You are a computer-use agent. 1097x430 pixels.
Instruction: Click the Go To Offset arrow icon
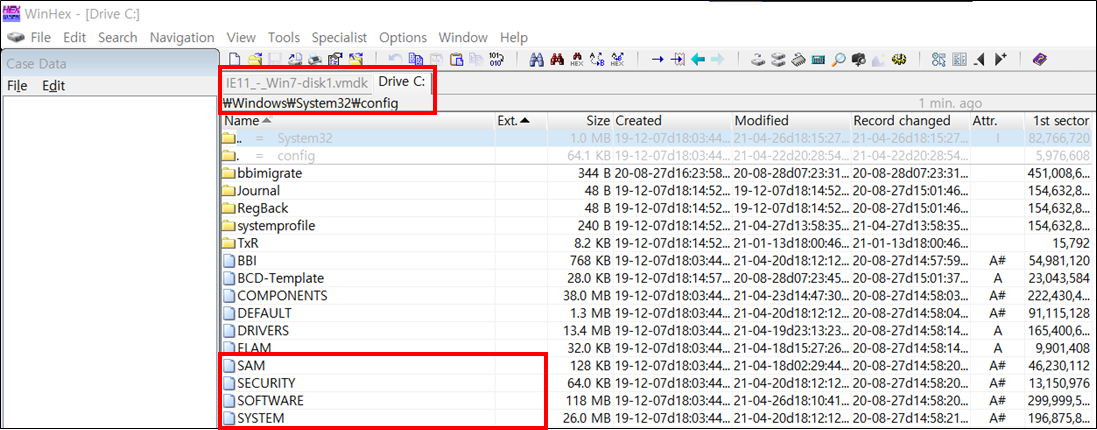[x=658, y=59]
